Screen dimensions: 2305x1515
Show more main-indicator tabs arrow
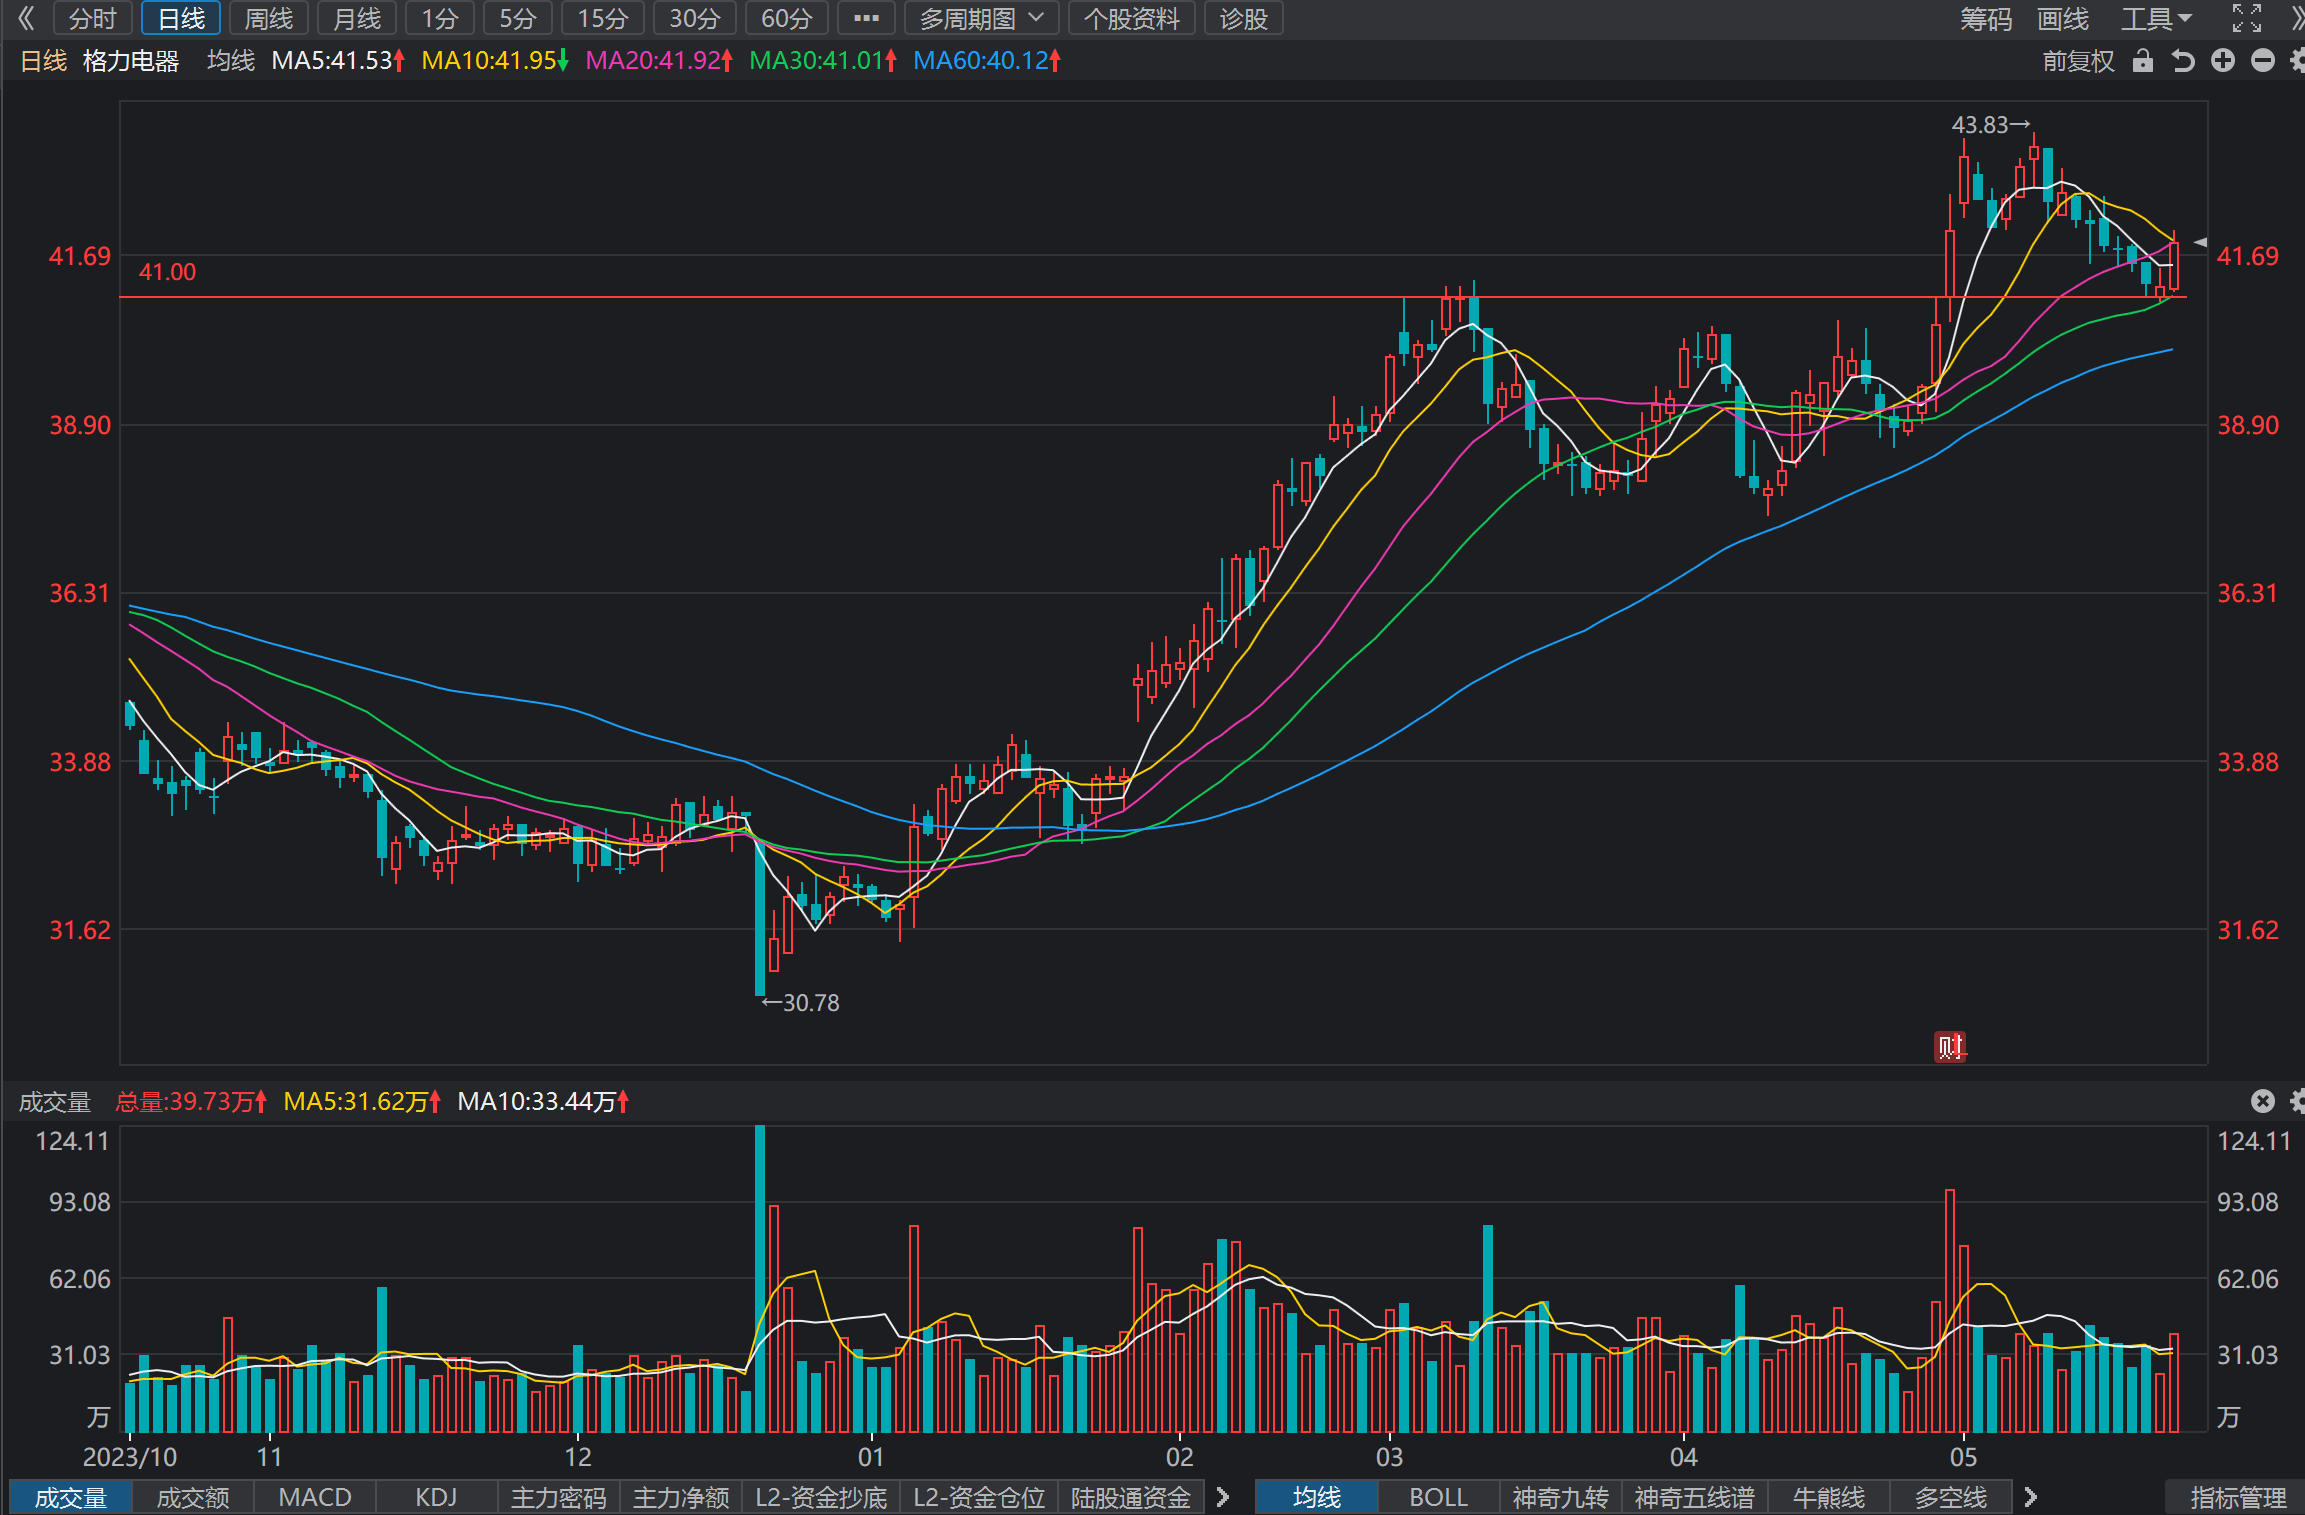[2030, 1497]
